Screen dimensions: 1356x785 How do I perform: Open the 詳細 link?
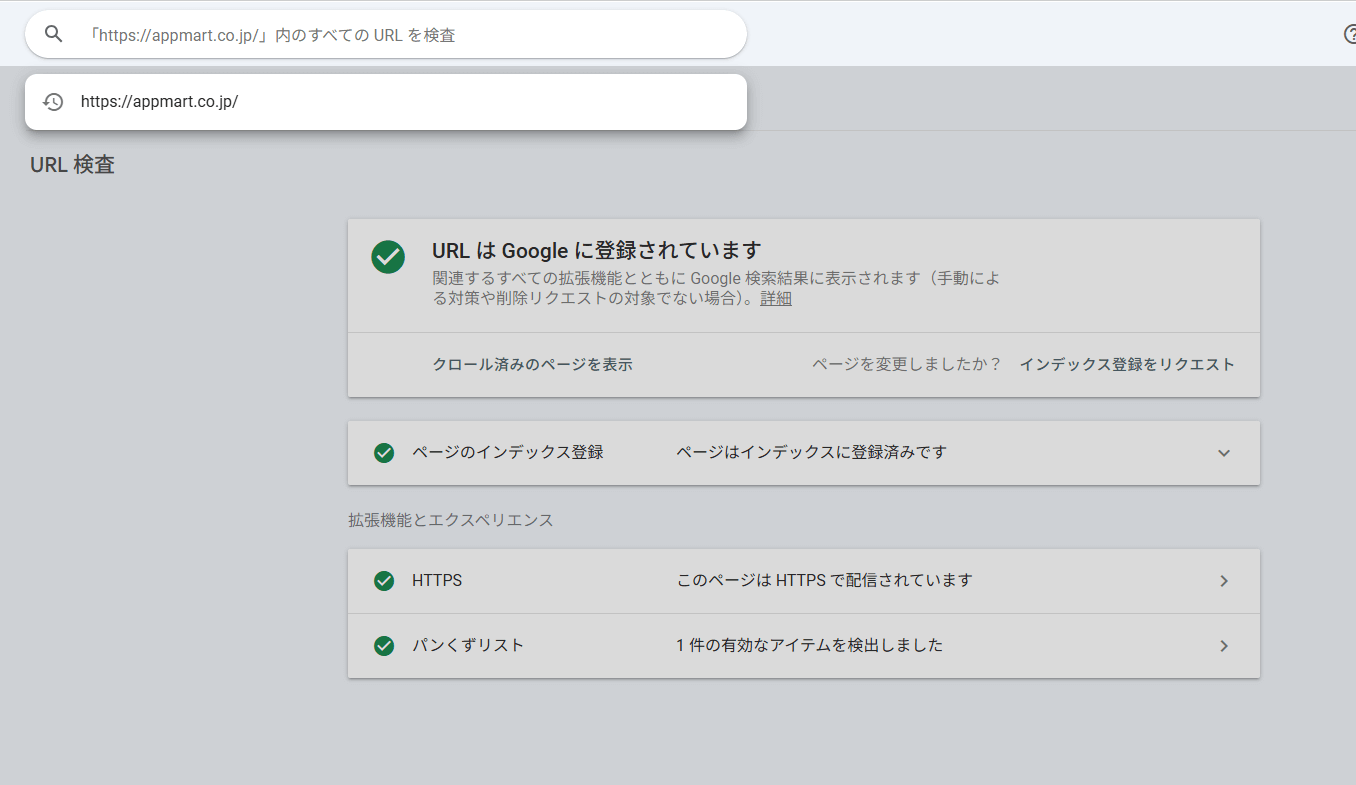tap(776, 298)
